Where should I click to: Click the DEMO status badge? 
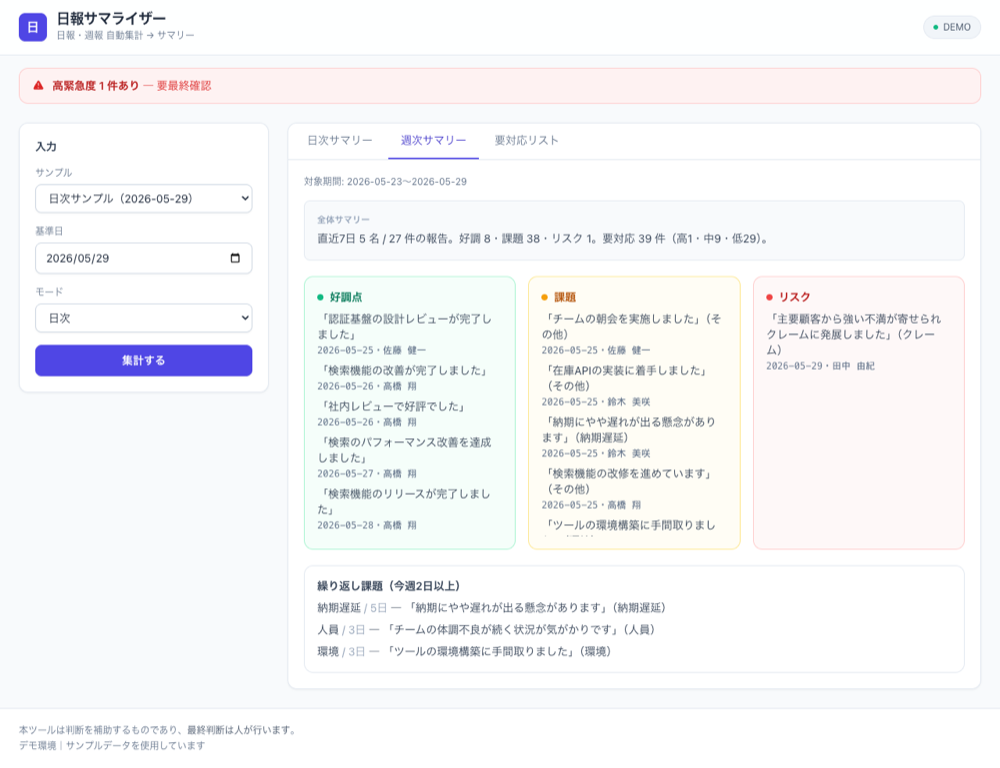click(x=952, y=27)
